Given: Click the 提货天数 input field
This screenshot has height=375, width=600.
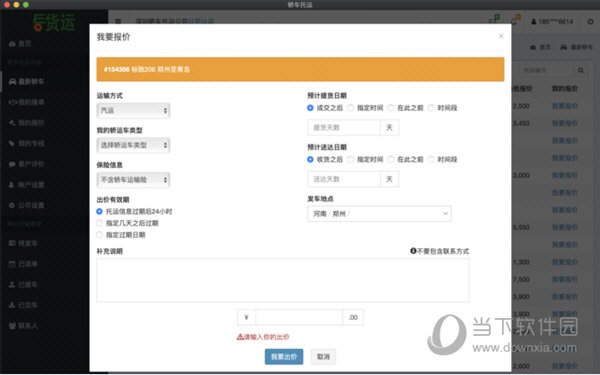Looking at the screenshot, I should click(344, 127).
